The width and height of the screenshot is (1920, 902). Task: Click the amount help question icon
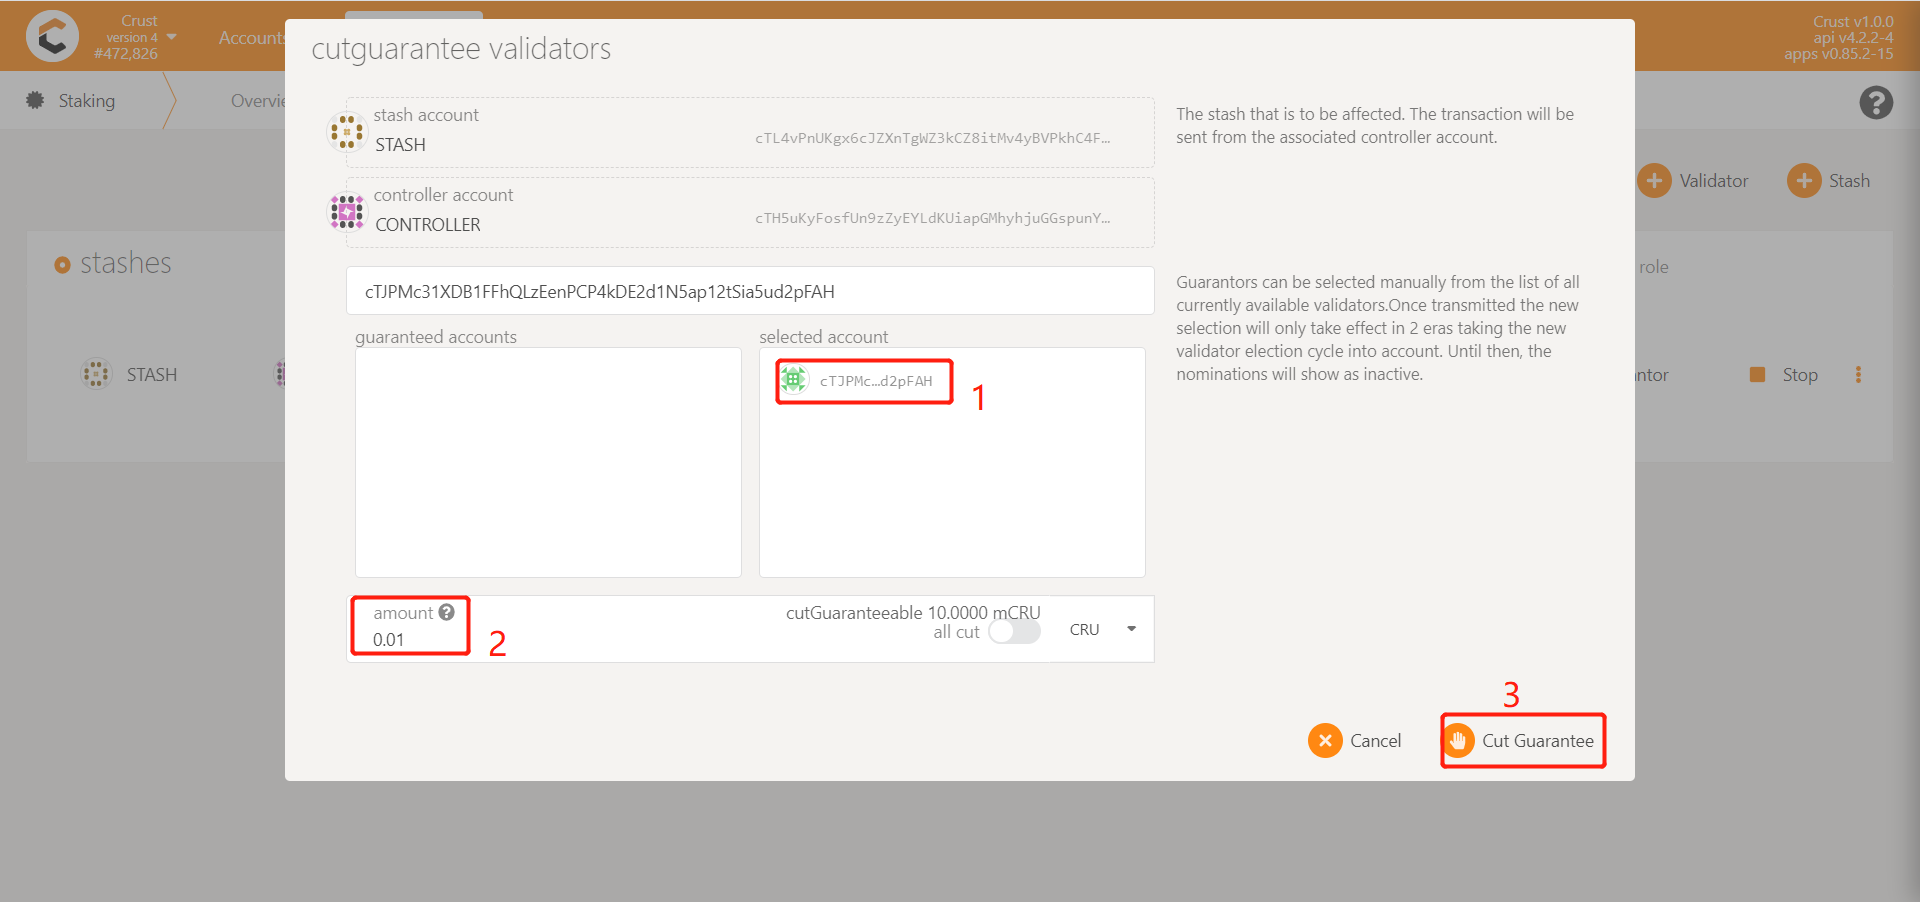pos(447,612)
